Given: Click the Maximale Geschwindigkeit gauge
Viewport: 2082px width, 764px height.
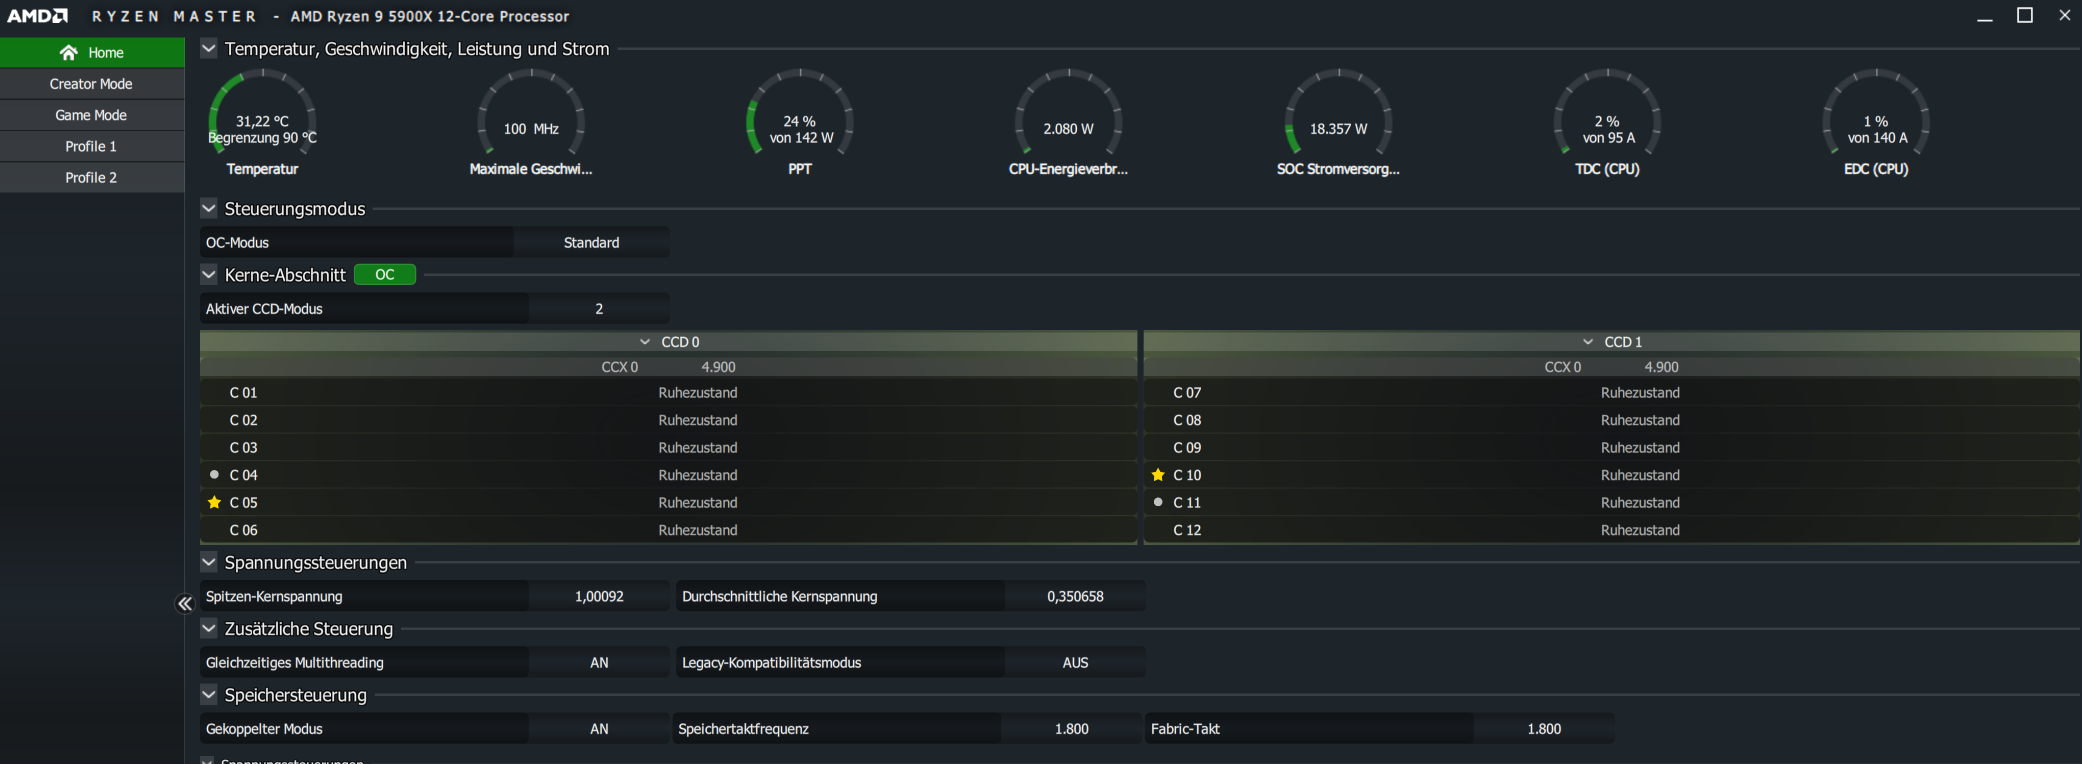Looking at the screenshot, I should pos(531,122).
